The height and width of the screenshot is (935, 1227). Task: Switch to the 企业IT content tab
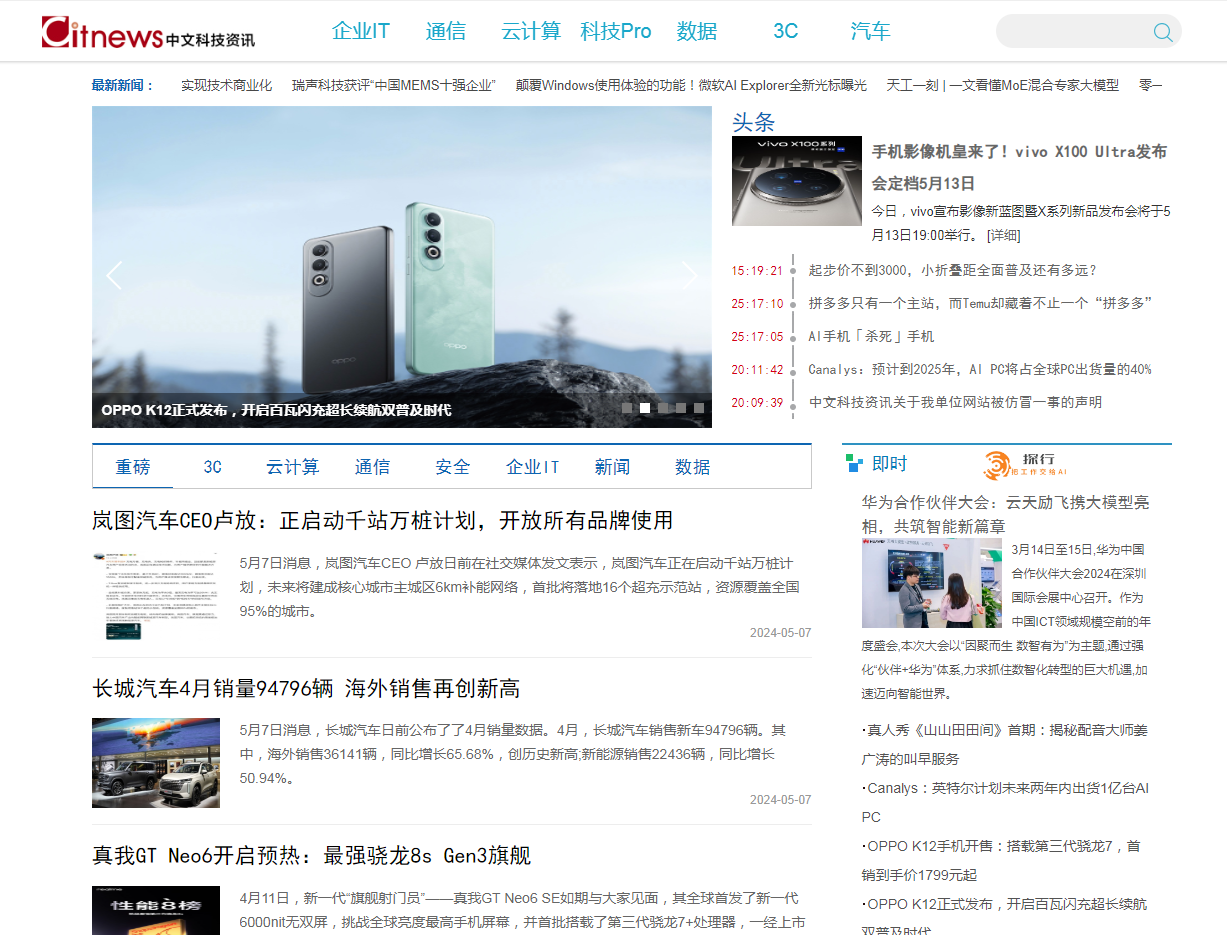pyautogui.click(x=533, y=467)
